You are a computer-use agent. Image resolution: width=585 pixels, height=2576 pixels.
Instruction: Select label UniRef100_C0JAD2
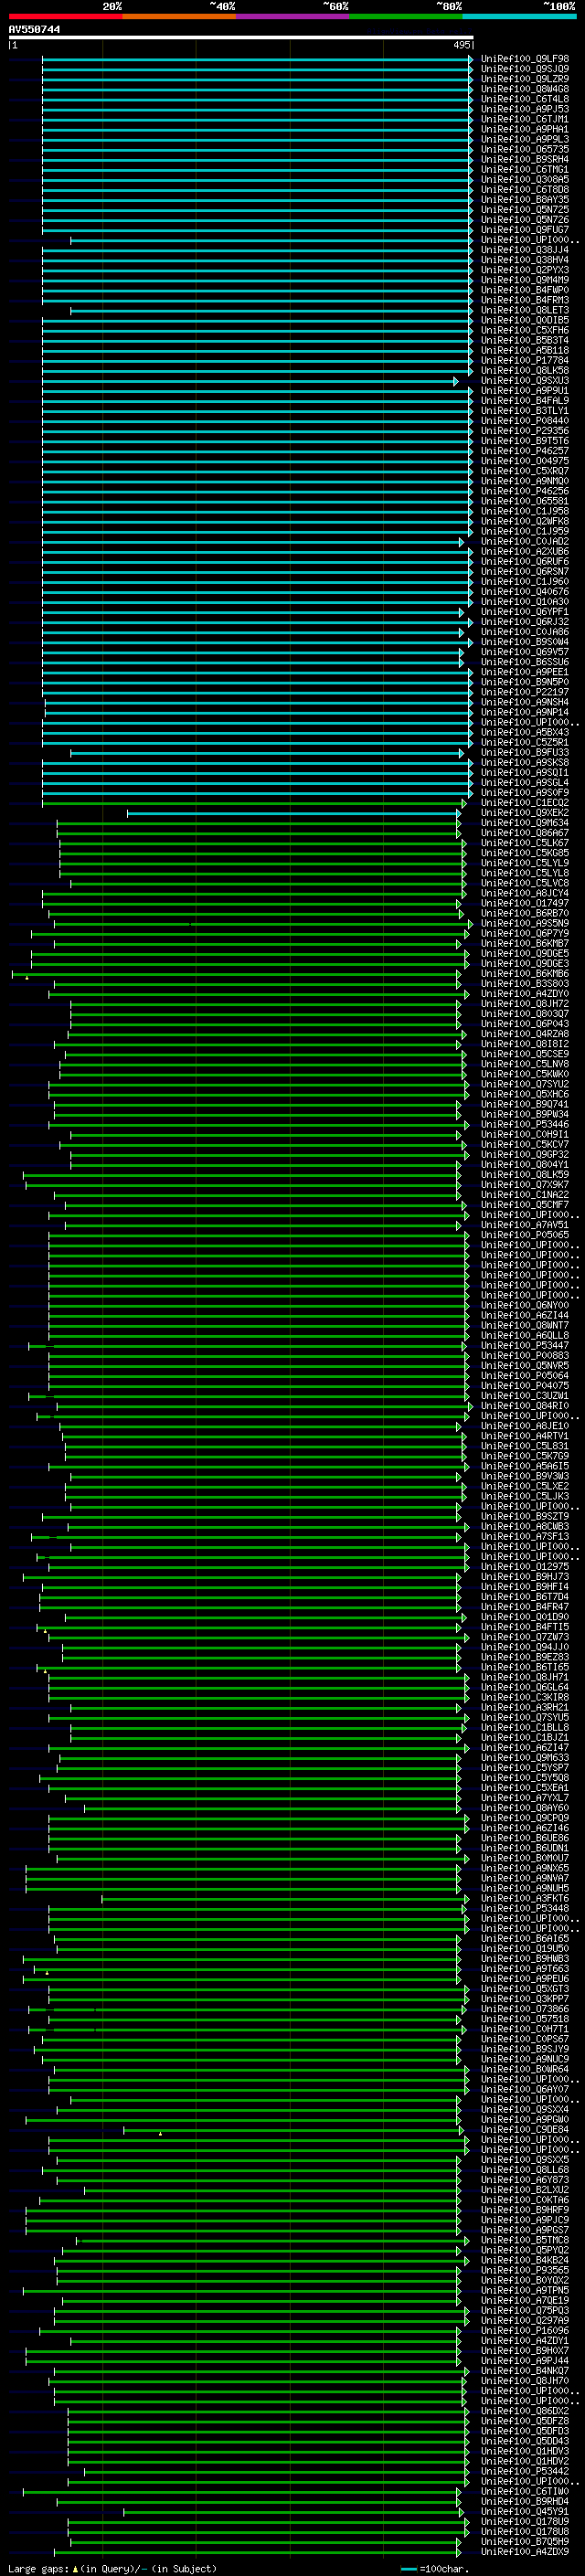click(525, 541)
